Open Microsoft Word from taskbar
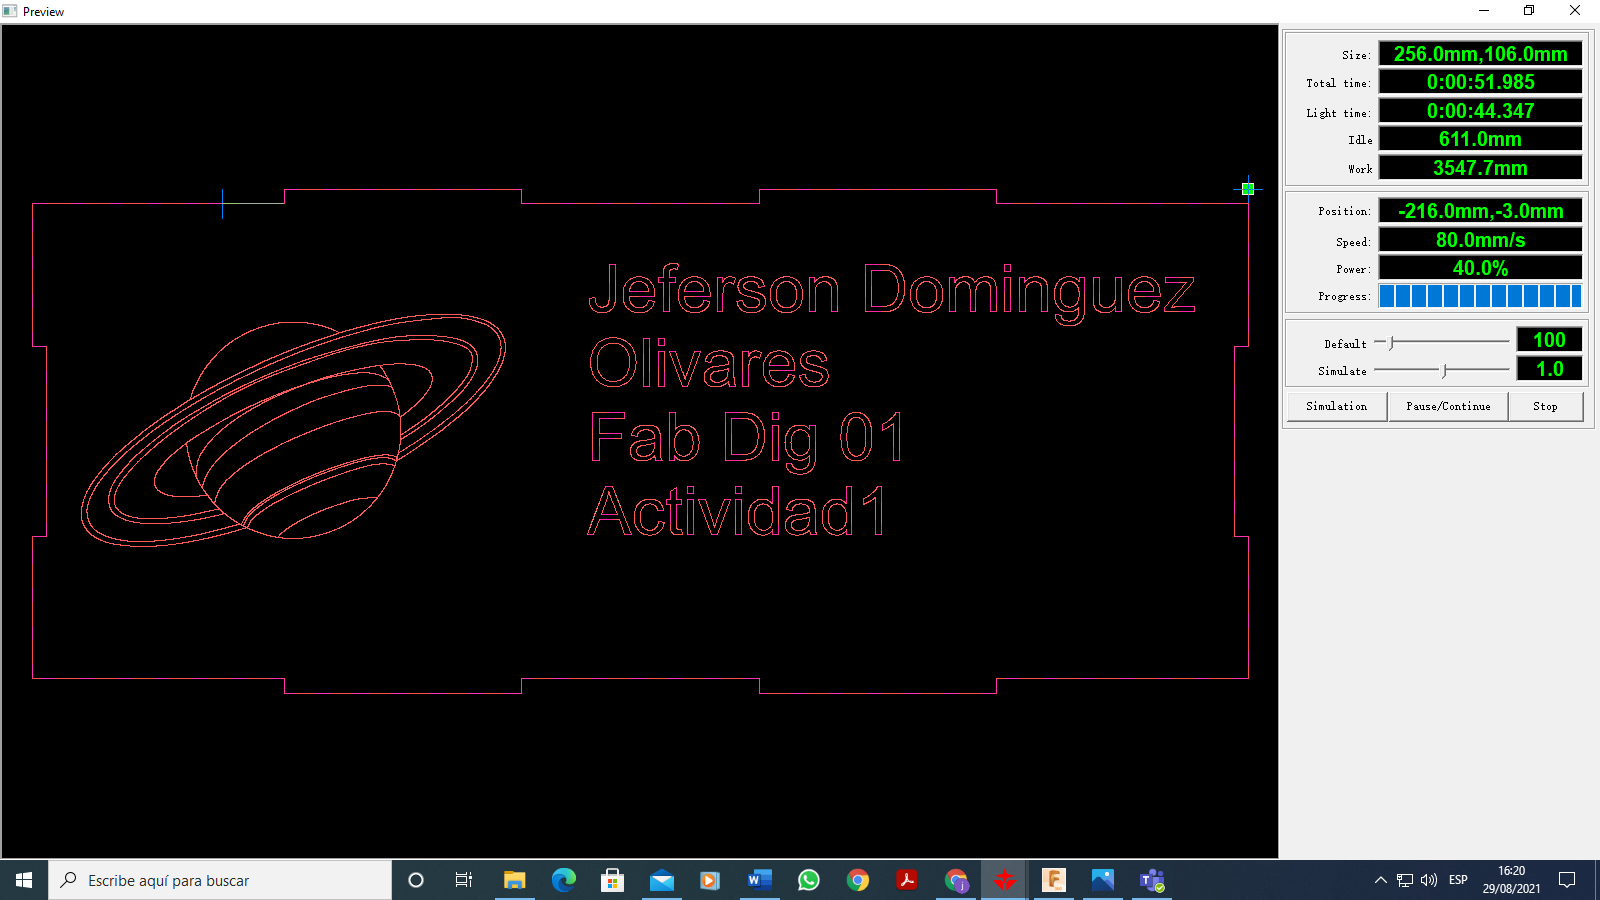Screen dimensions: 1600x900 759,880
